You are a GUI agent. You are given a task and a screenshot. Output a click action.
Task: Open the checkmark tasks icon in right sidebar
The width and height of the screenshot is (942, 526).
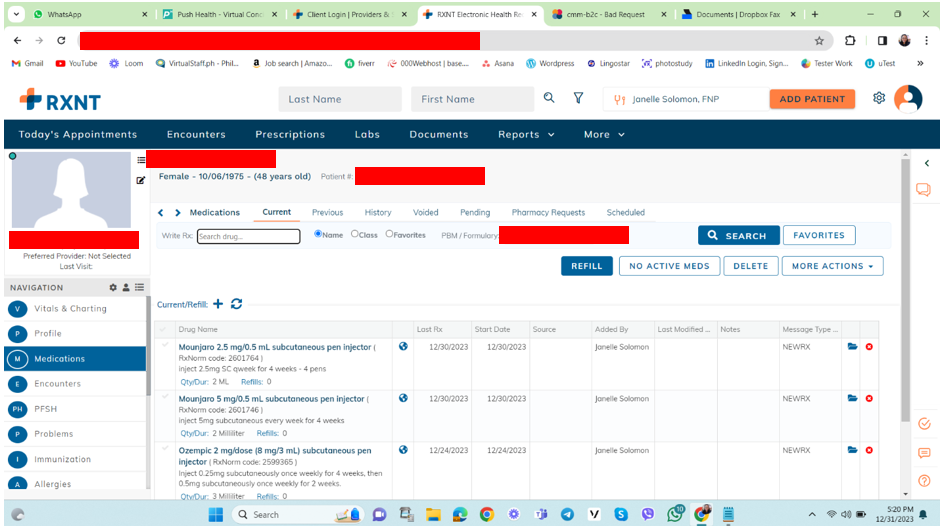click(x=925, y=424)
